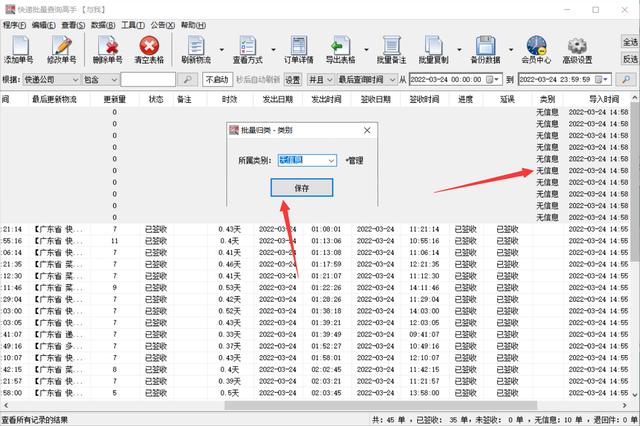Click the 导出表格 icon
The width and height of the screenshot is (640, 426).
344,47
